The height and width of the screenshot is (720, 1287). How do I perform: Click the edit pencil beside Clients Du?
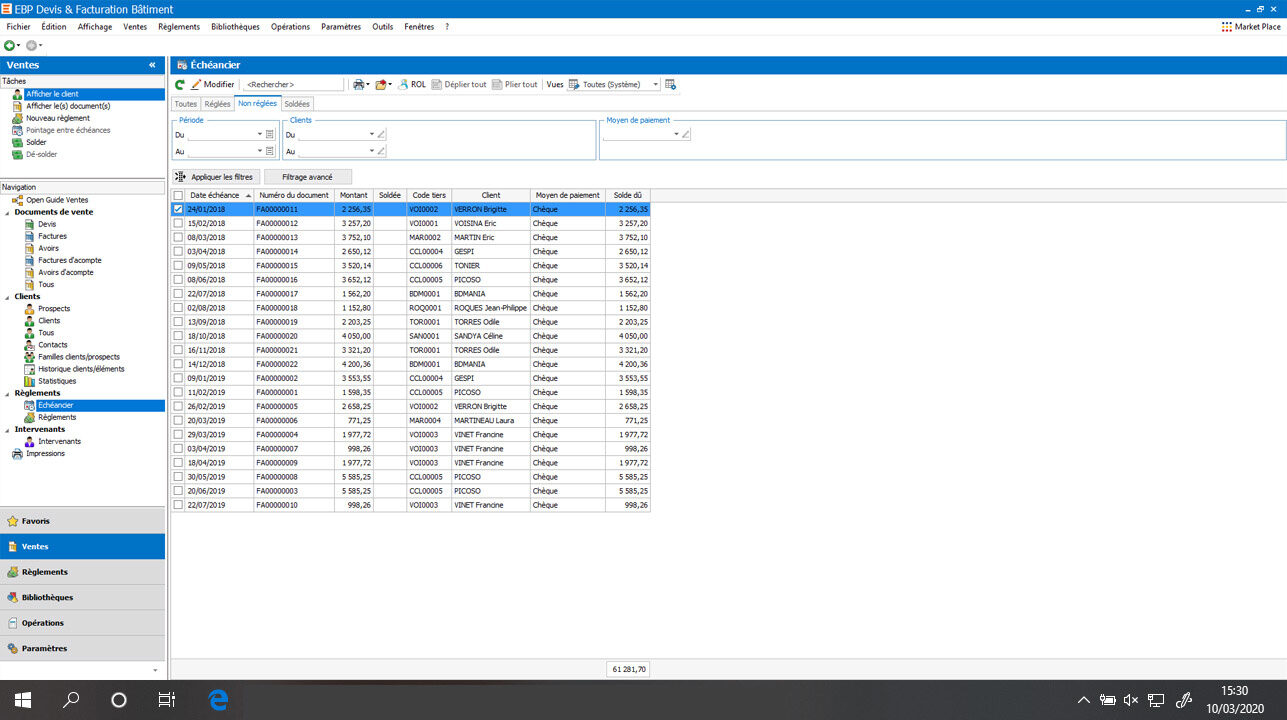(x=382, y=134)
